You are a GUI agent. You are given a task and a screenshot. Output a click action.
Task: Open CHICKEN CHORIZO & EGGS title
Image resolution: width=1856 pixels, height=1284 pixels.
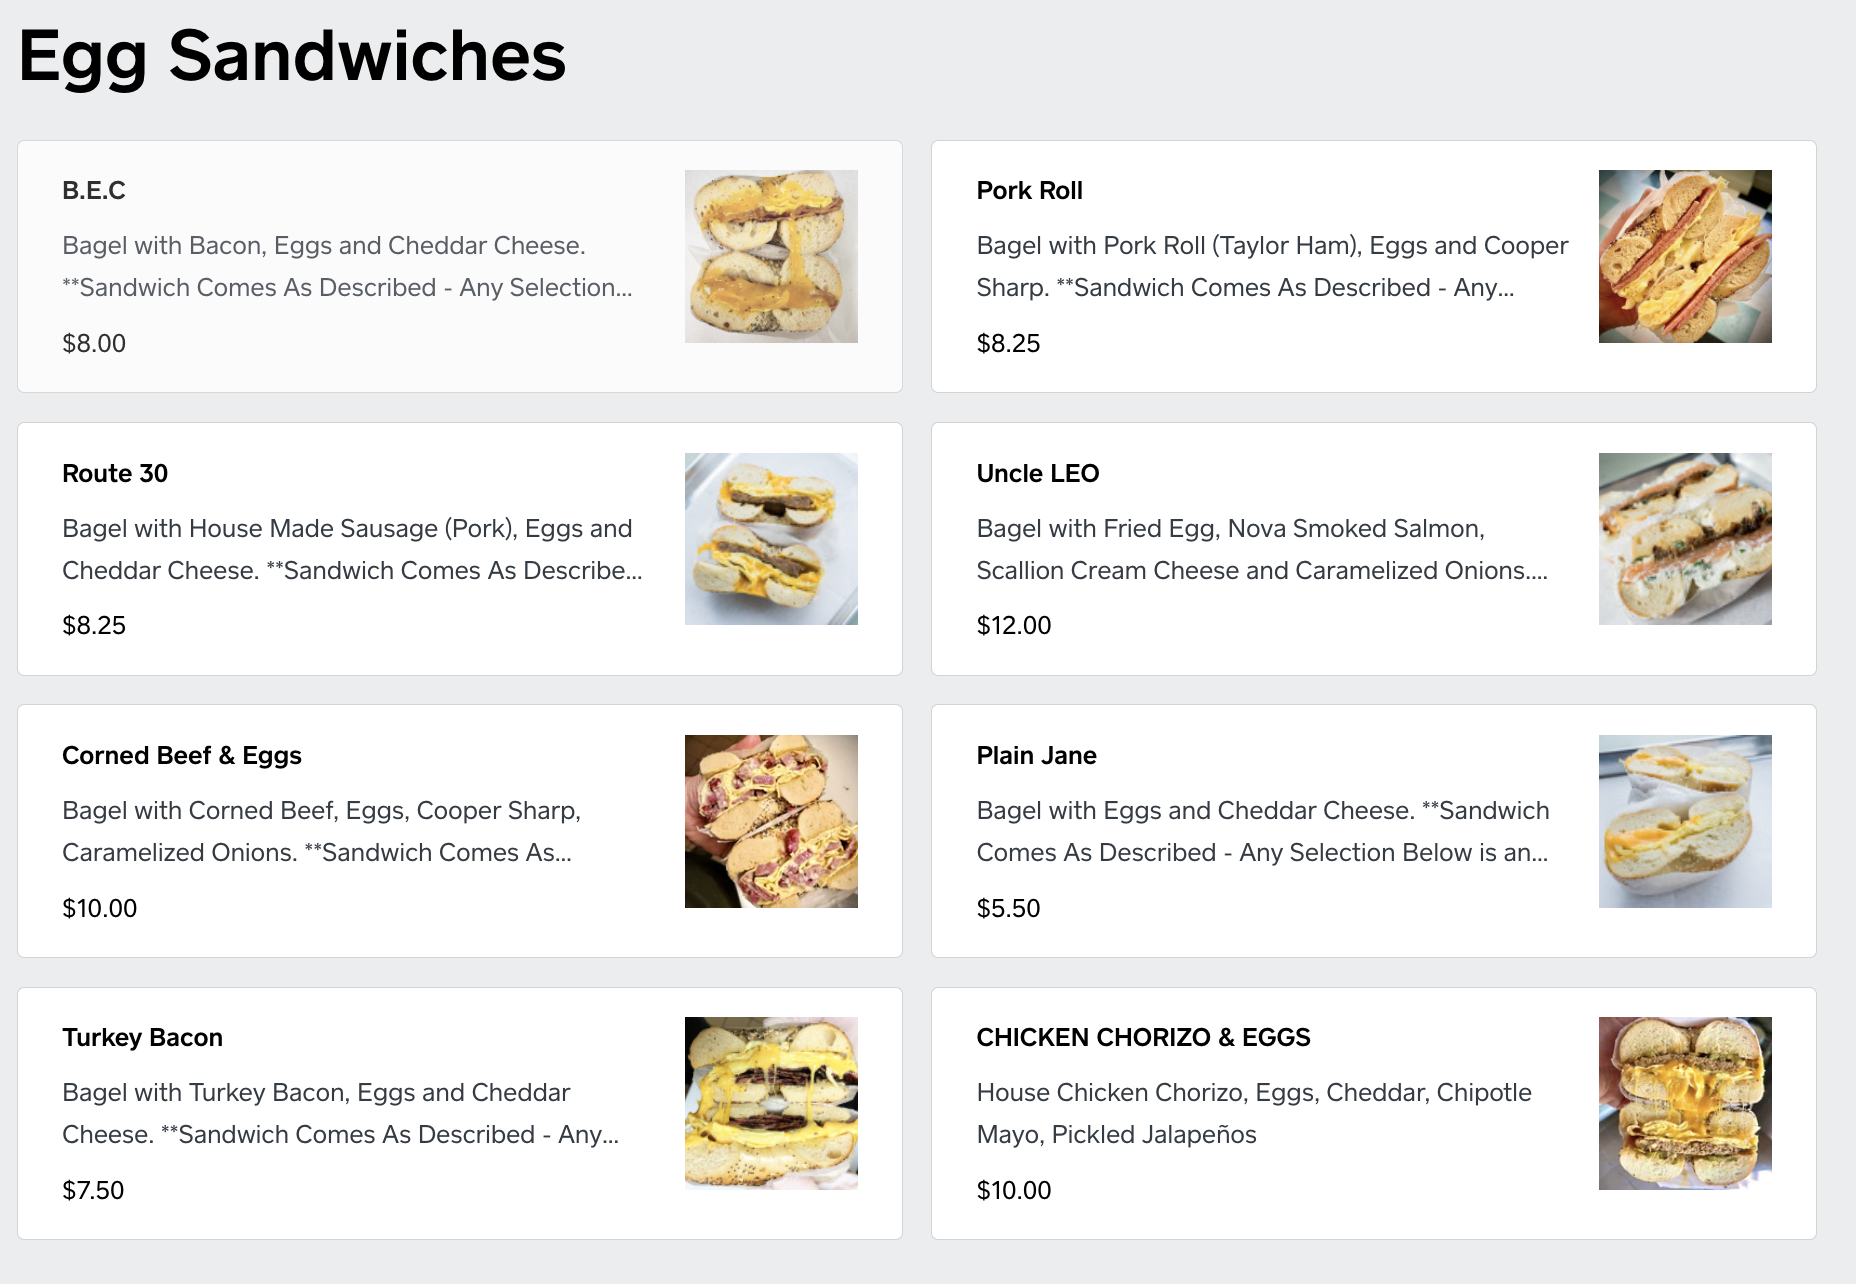click(1143, 1038)
